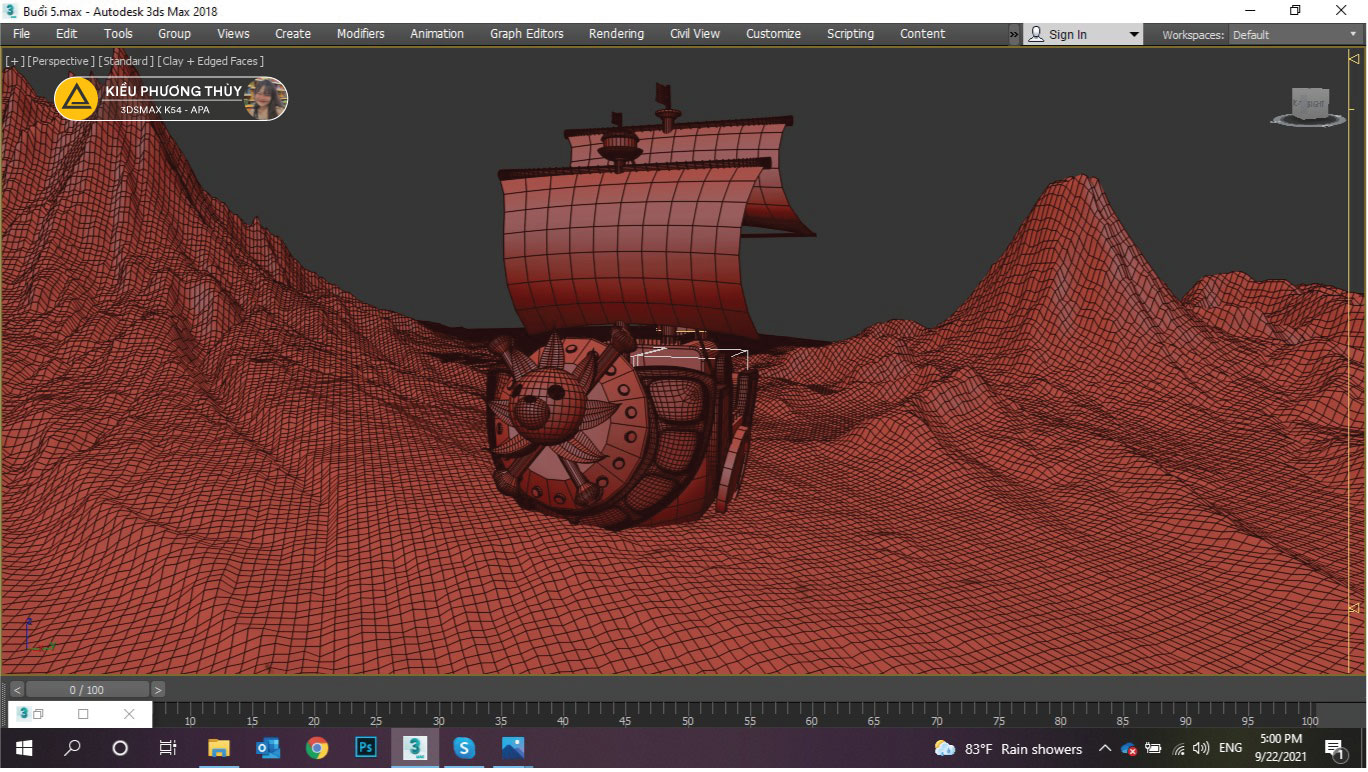Open the Sign In dropdown arrow
The height and width of the screenshot is (772, 1368).
pyautogui.click(x=1133, y=35)
